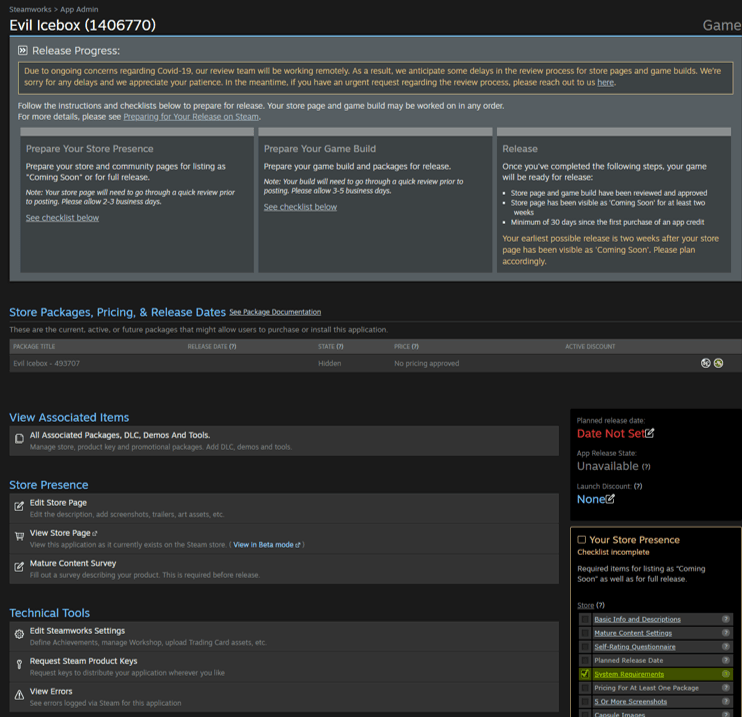Toggle the checked System Requirements checkbox

point(585,674)
